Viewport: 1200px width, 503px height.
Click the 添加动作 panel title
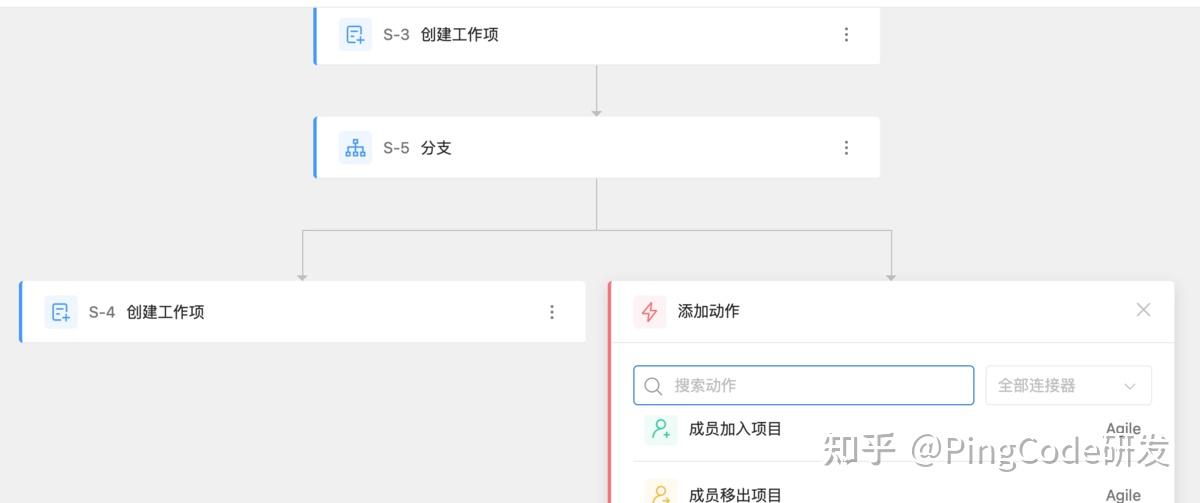point(709,311)
